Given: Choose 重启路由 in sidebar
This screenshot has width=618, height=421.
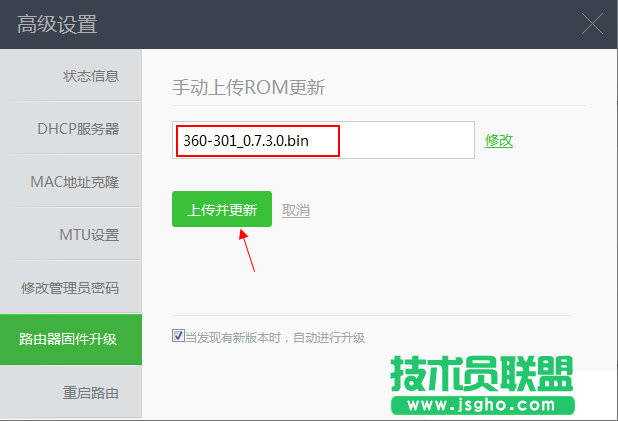Looking at the screenshot, I should [71, 392].
